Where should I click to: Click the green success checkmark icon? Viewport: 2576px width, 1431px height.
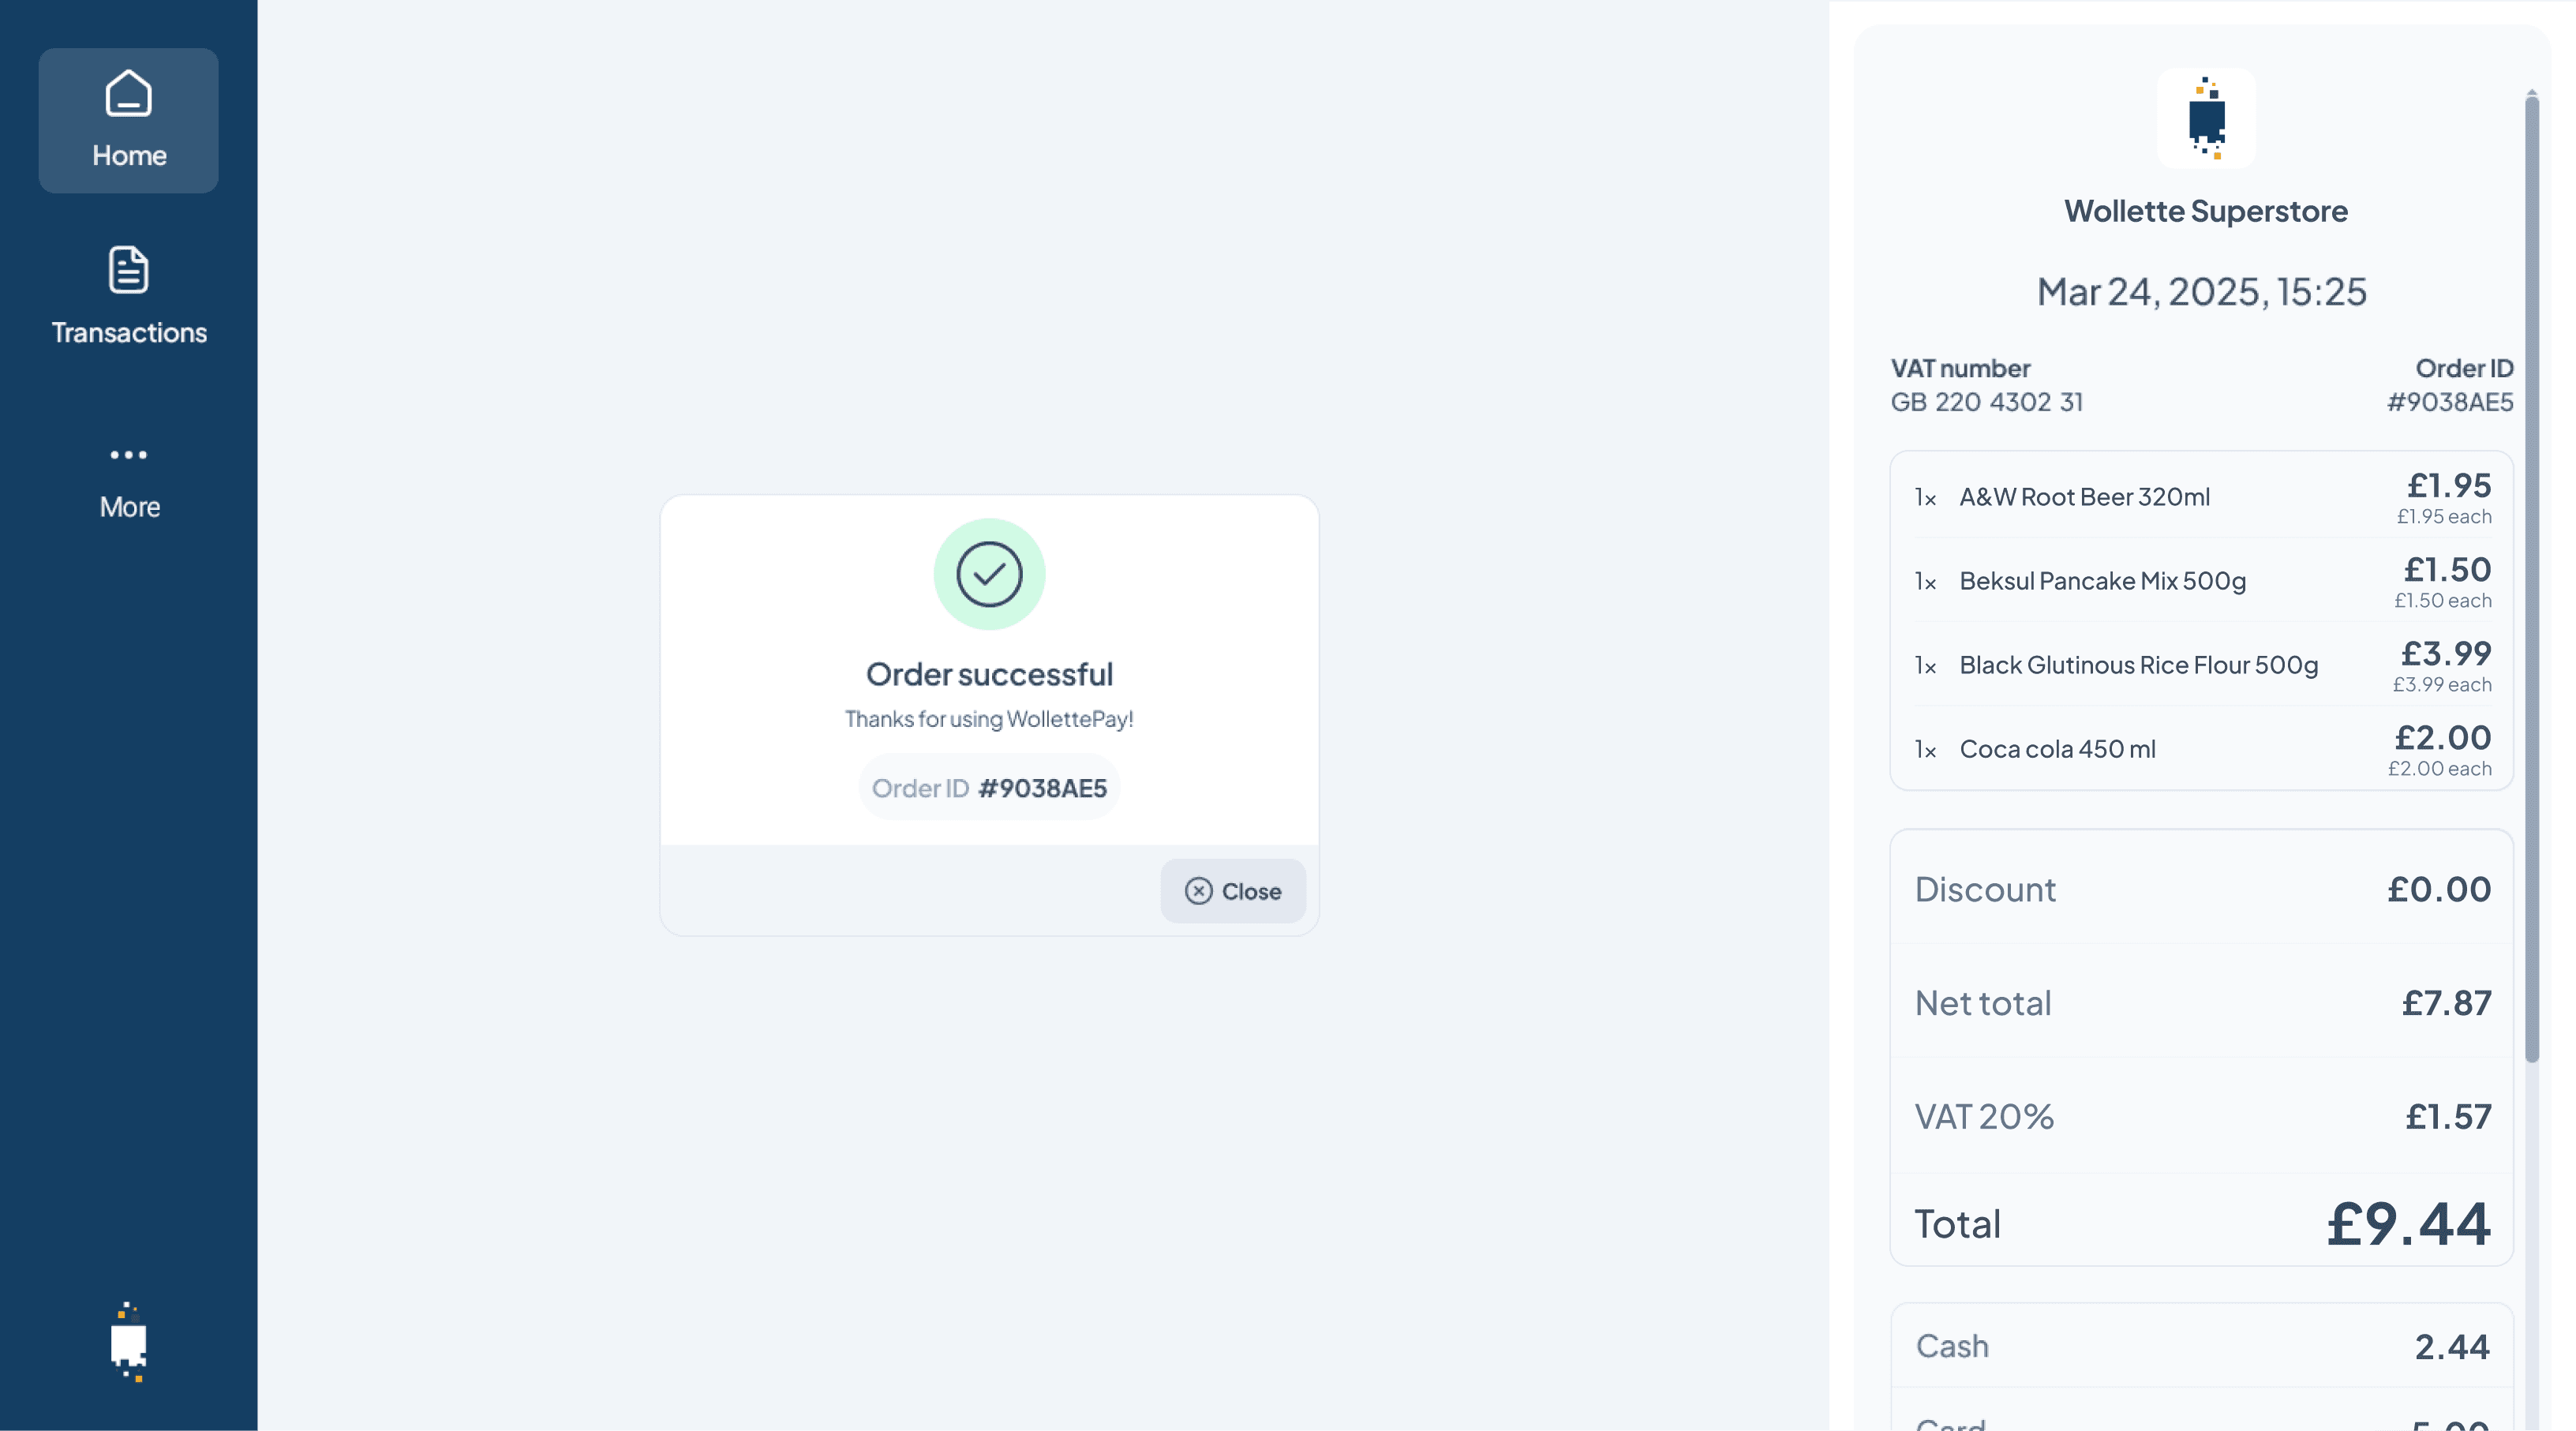(x=989, y=574)
